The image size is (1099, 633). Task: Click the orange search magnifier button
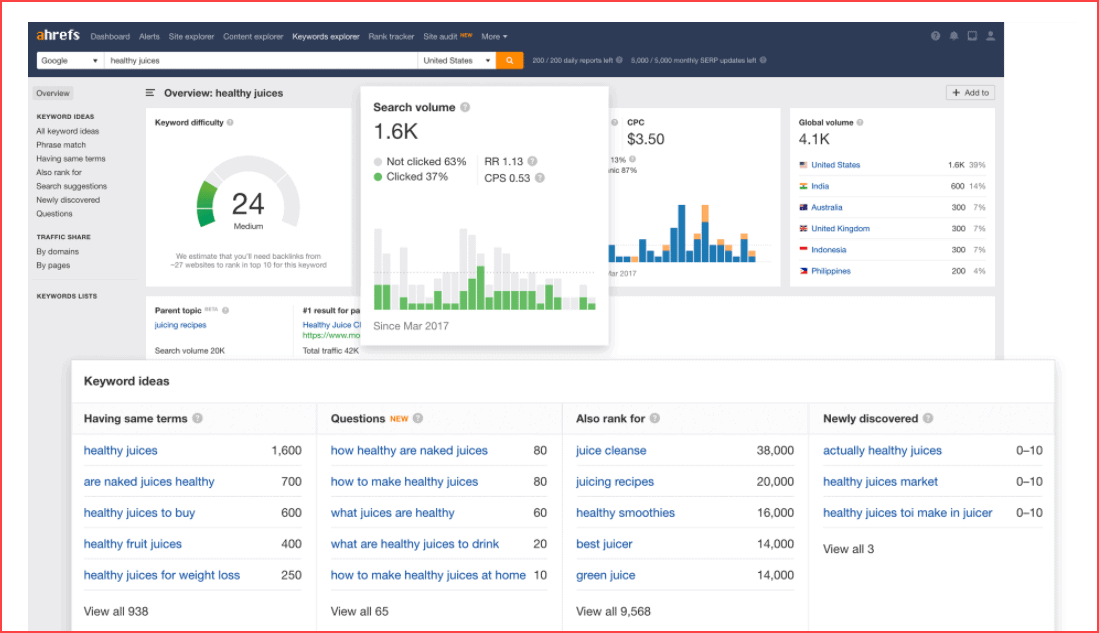tap(510, 61)
